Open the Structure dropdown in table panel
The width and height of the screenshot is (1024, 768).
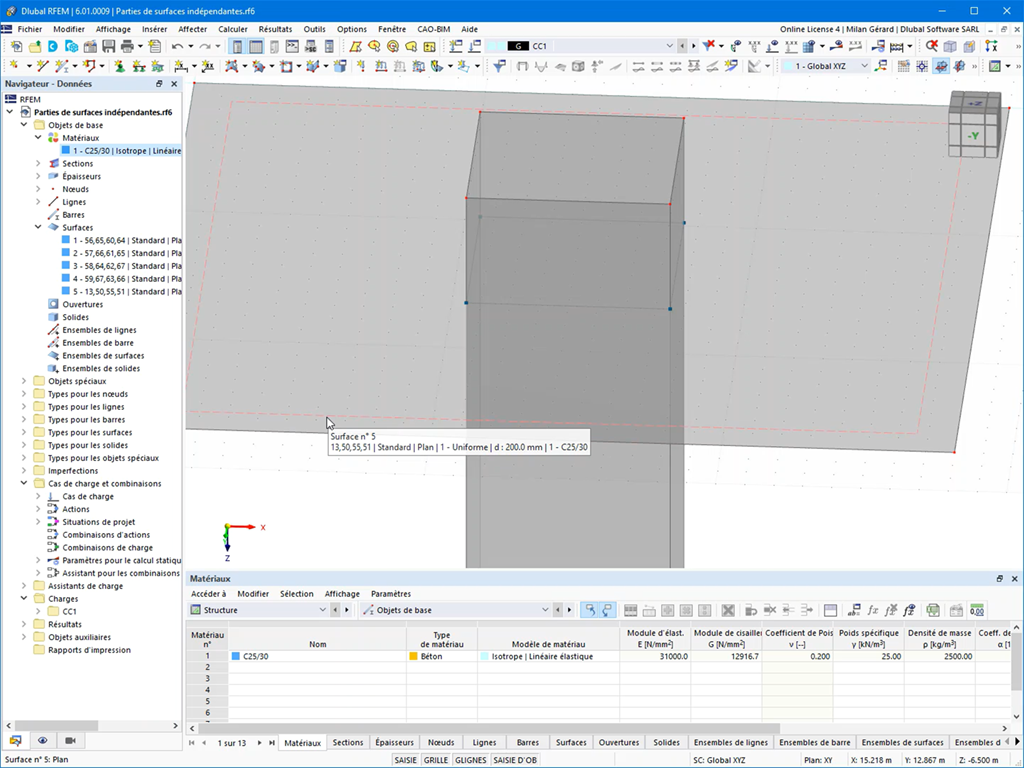pos(322,610)
